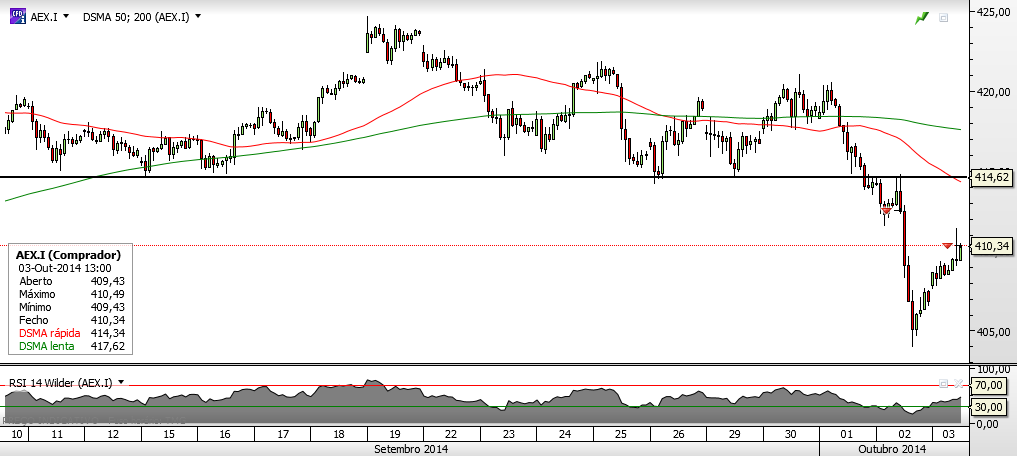Click the DSMA rápida 414,34 row
Viewport: 1017px width, 456px height.
click(x=71, y=333)
